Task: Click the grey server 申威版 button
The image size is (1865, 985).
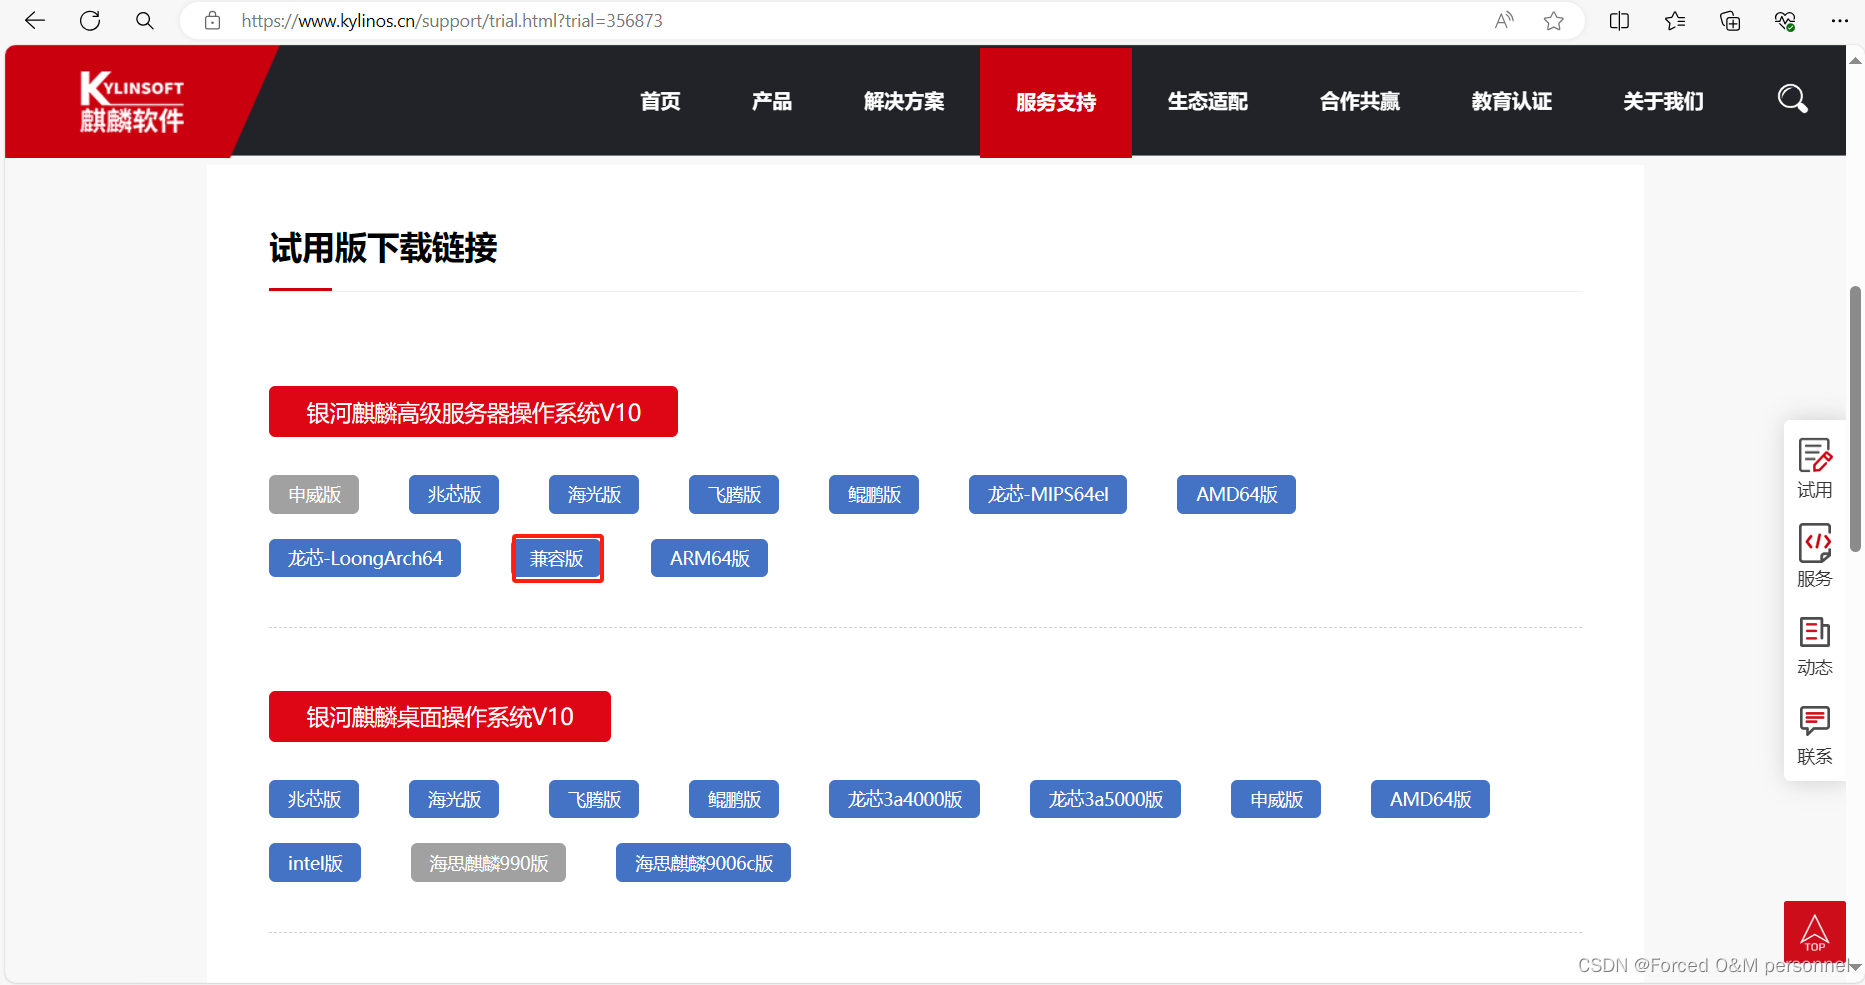Action: (x=314, y=495)
